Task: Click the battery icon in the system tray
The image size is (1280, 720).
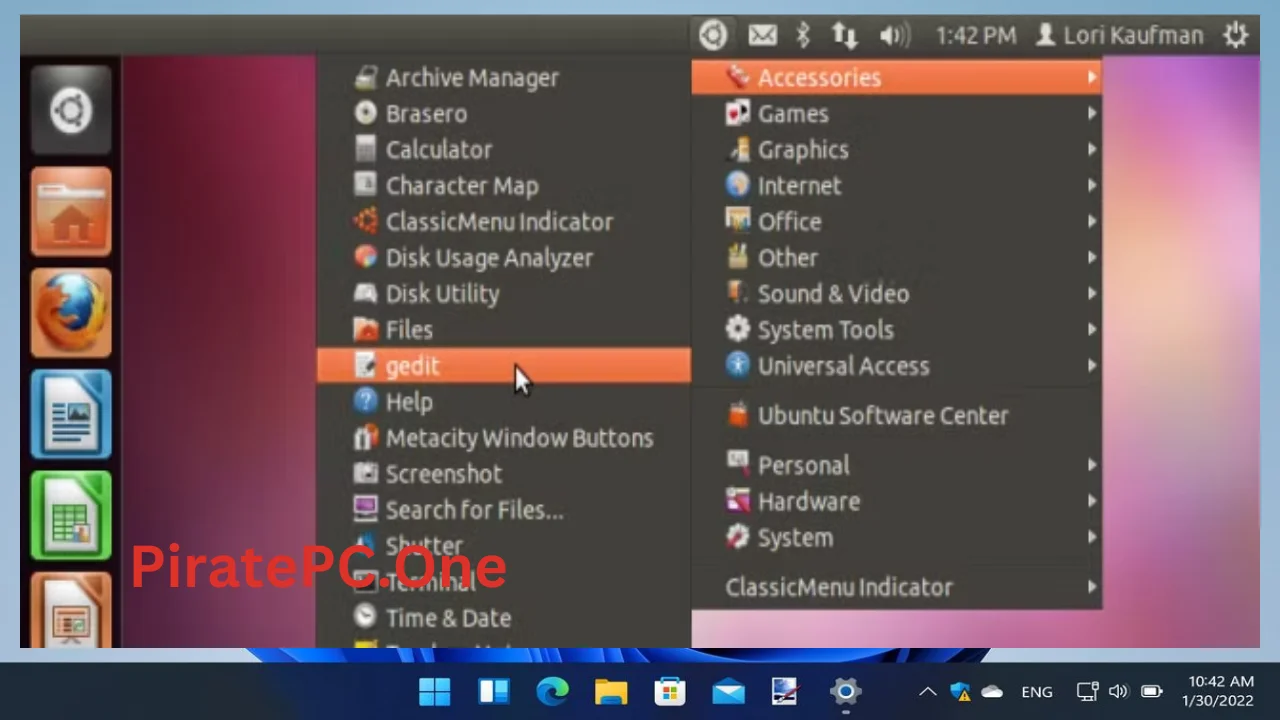Action: pos(1151,692)
